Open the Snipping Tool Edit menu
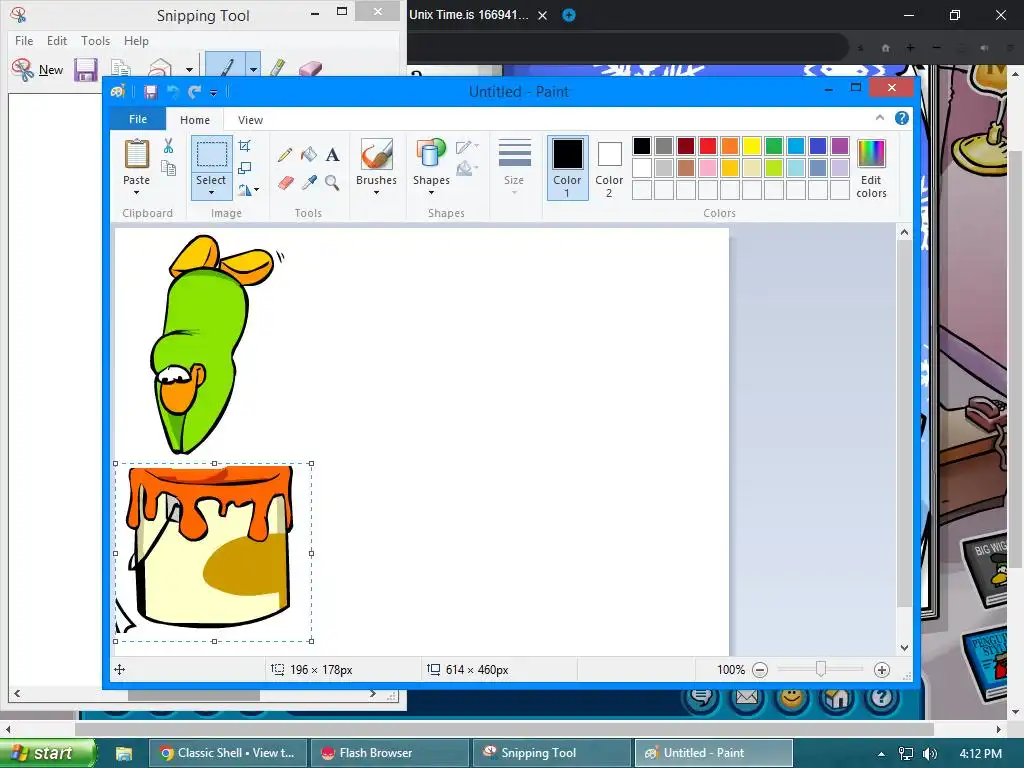The width and height of the screenshot is (1024, 768). pyautogui.click(x=57, y=40)
